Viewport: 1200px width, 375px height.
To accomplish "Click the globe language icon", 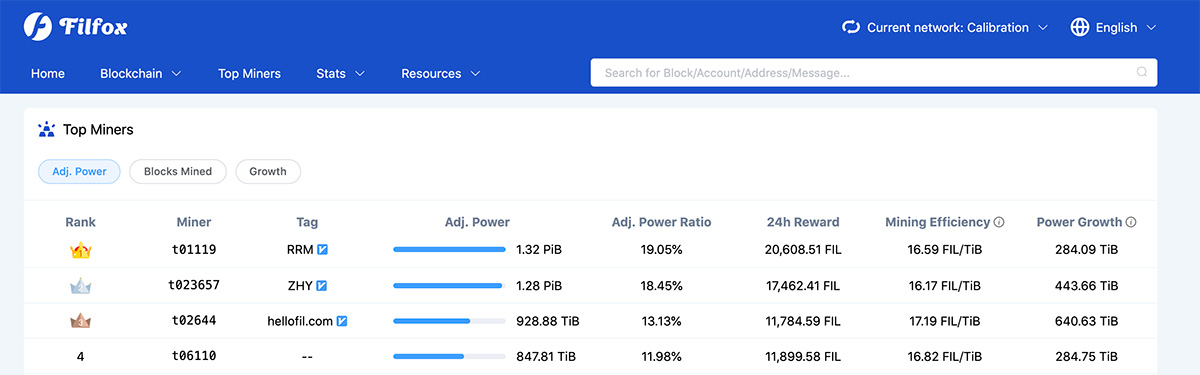I will (x=1080, y=27).
